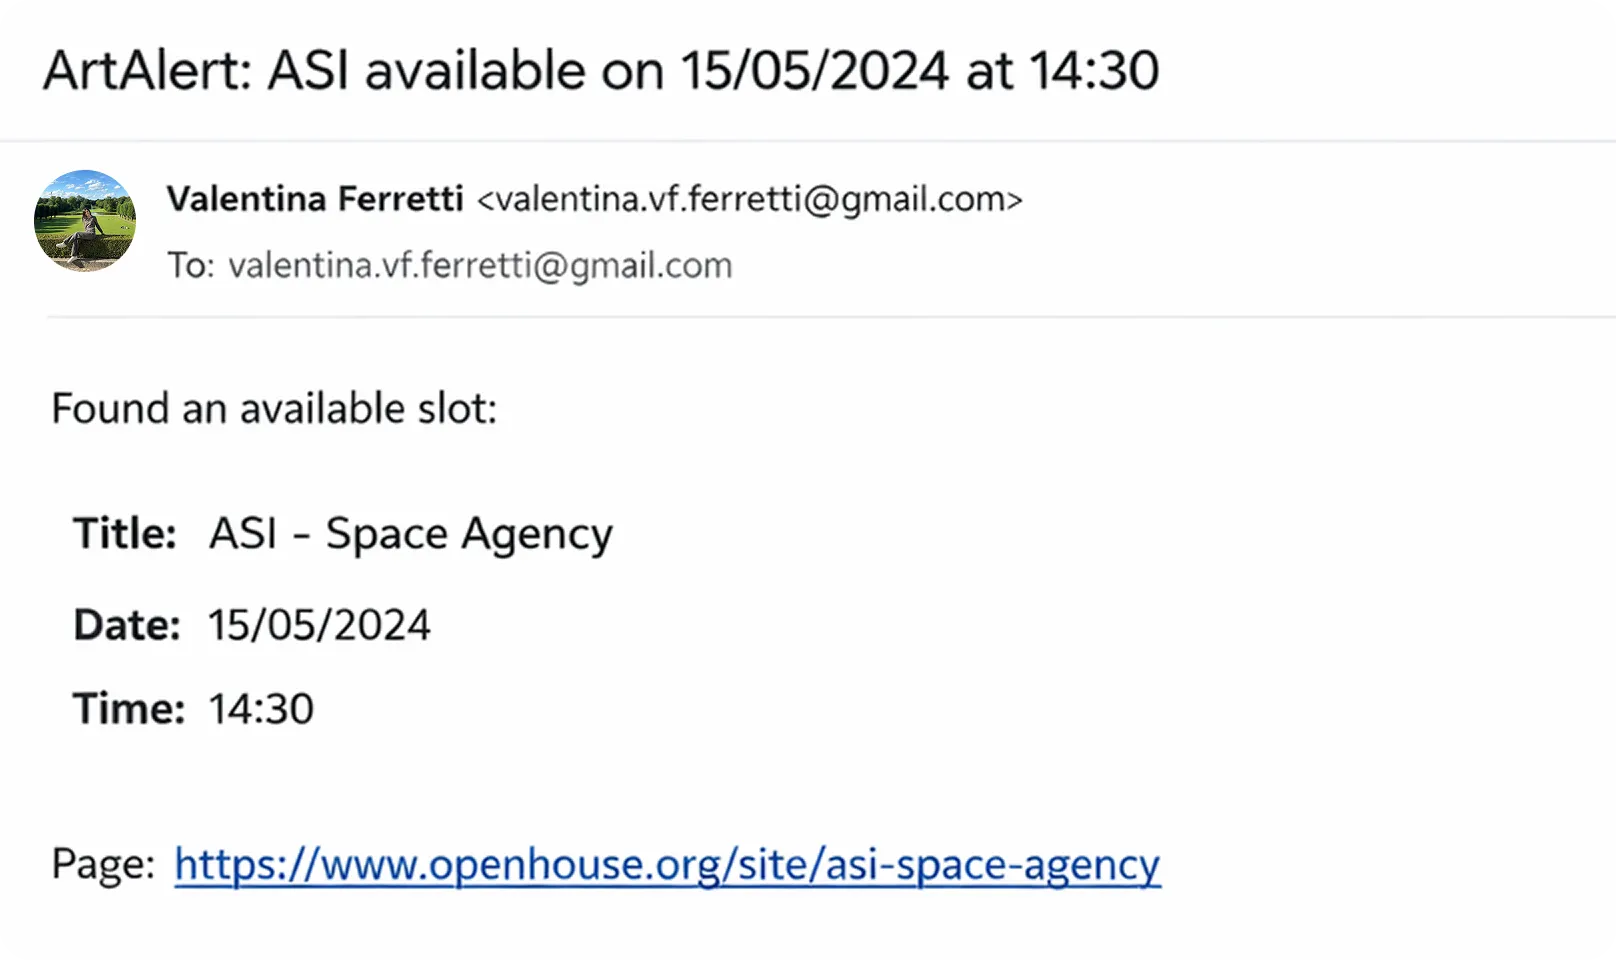Click the sender's profile picture

[x=85, y=220]
